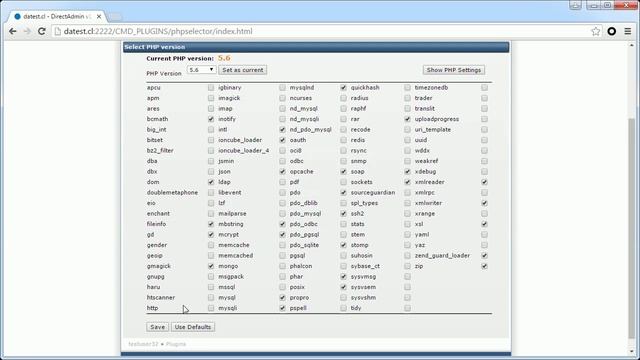Toggle the xmlwriter extension checkbox
Viewport: 640px width, 360px height.
(484, 203)
